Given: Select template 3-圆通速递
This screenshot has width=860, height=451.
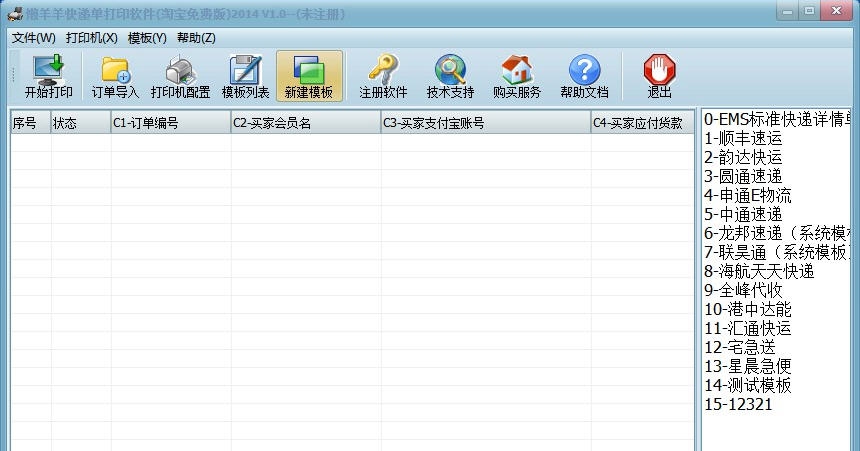Looking at the screenshot, I should coord(743,176).
